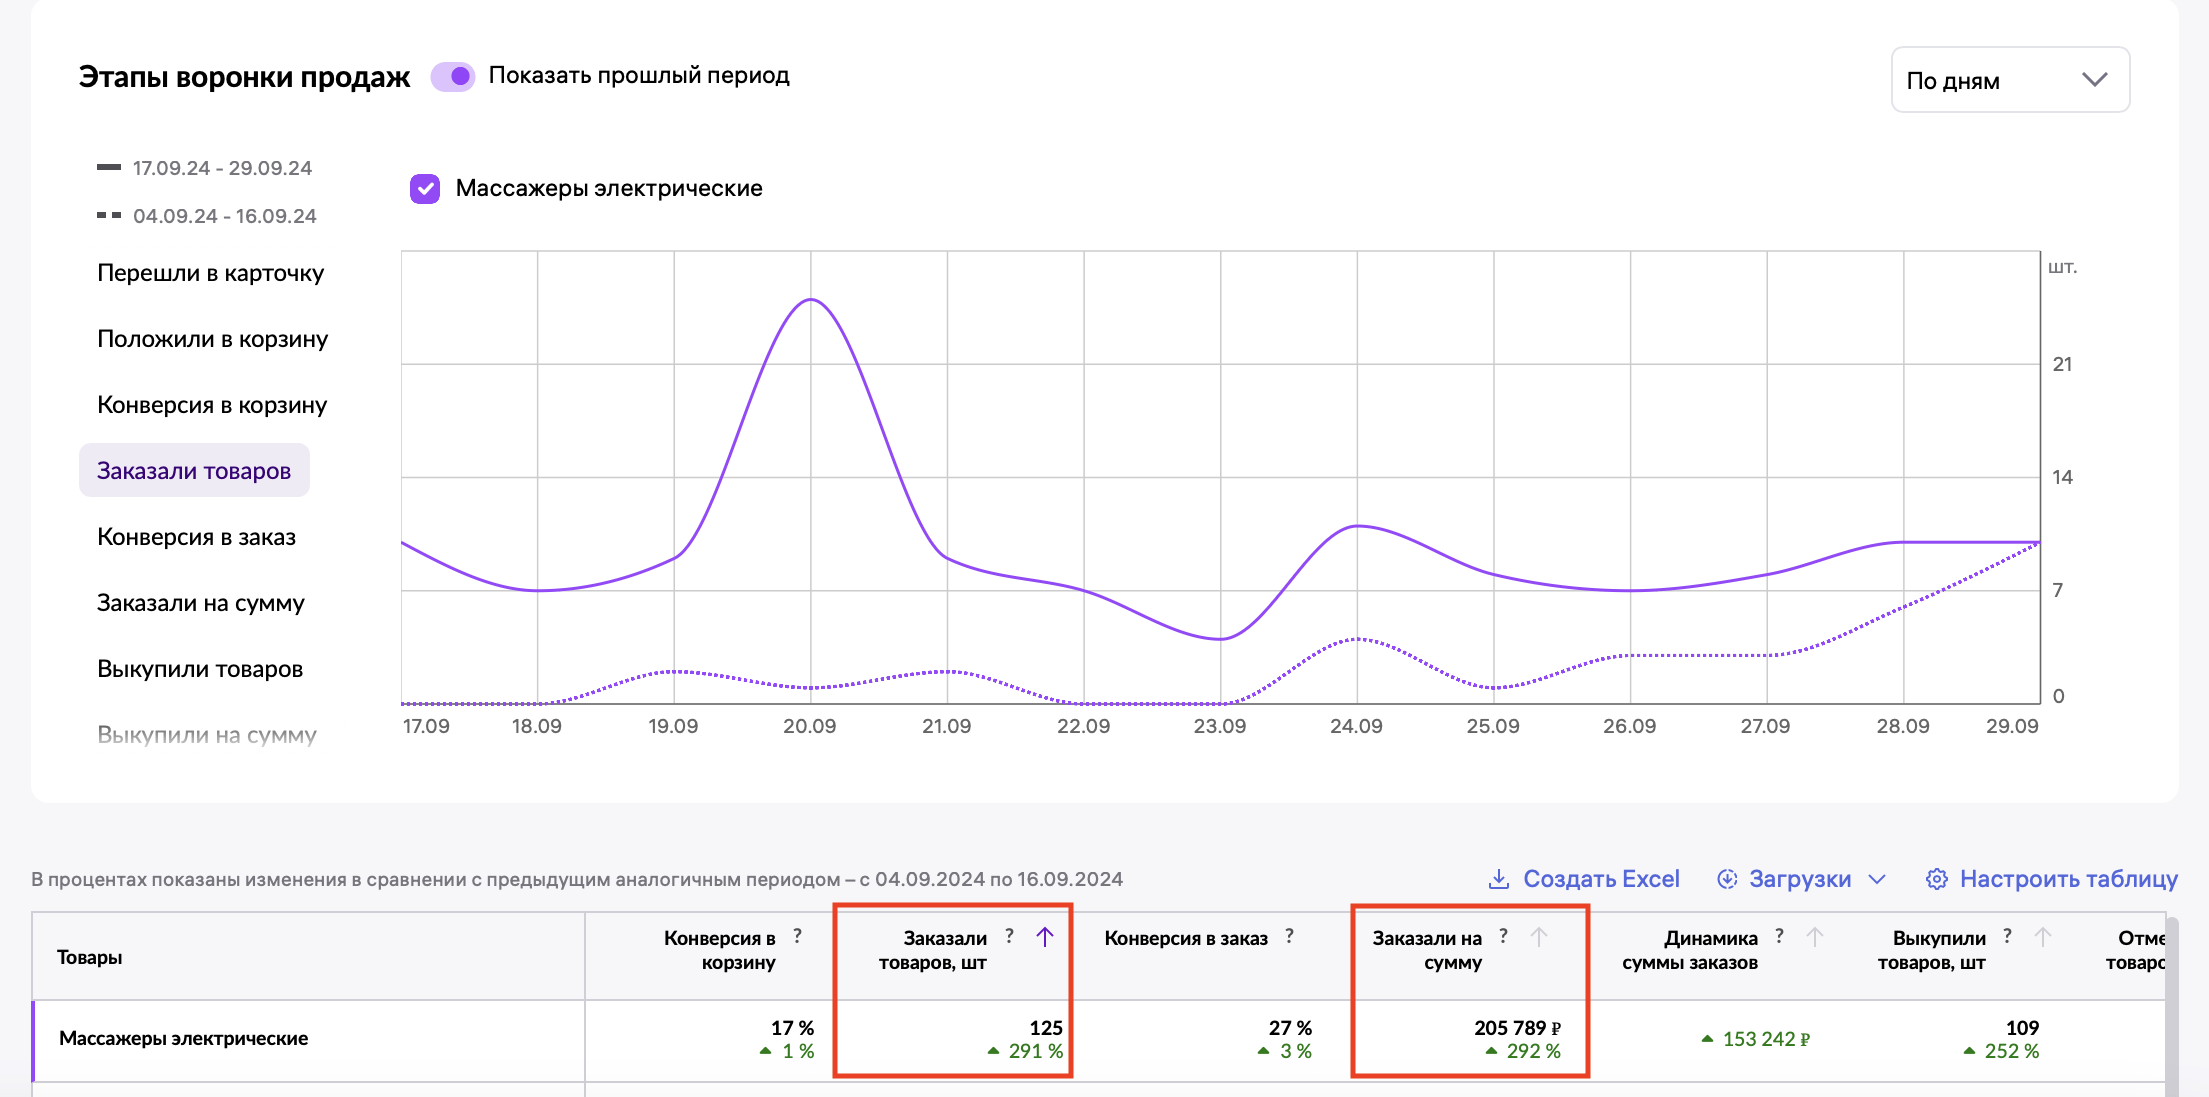The width and height of the screenshot is (2209, 1097).
Task: Click 'Настроить таблицу' link
Action: pyautogui.click(x=2068, y=879)
